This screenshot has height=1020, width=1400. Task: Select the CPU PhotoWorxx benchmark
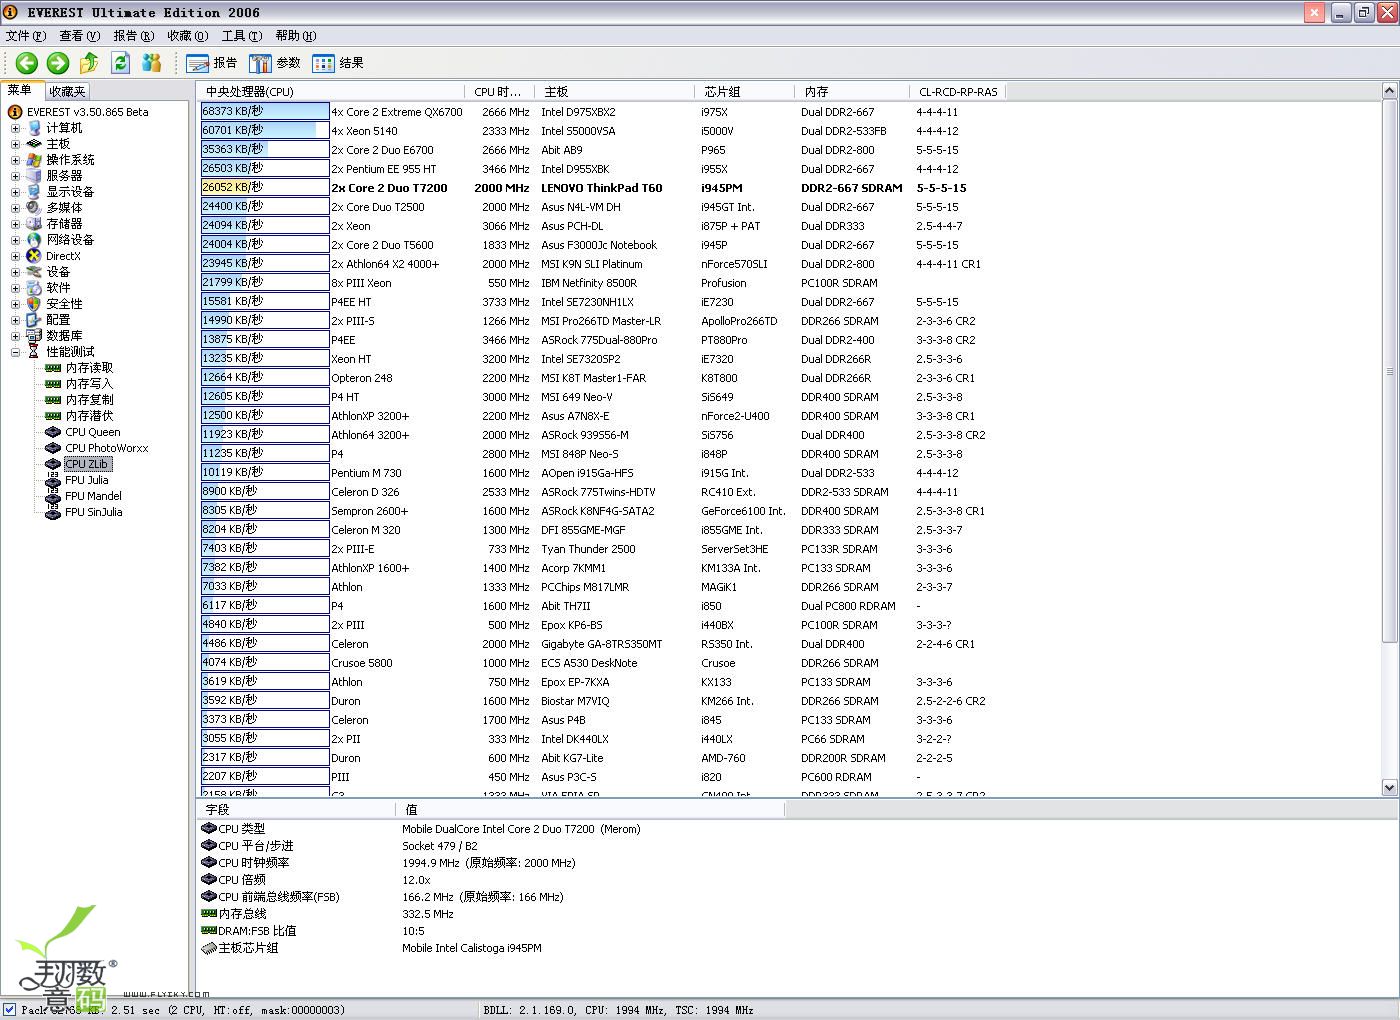pos(106,448)
